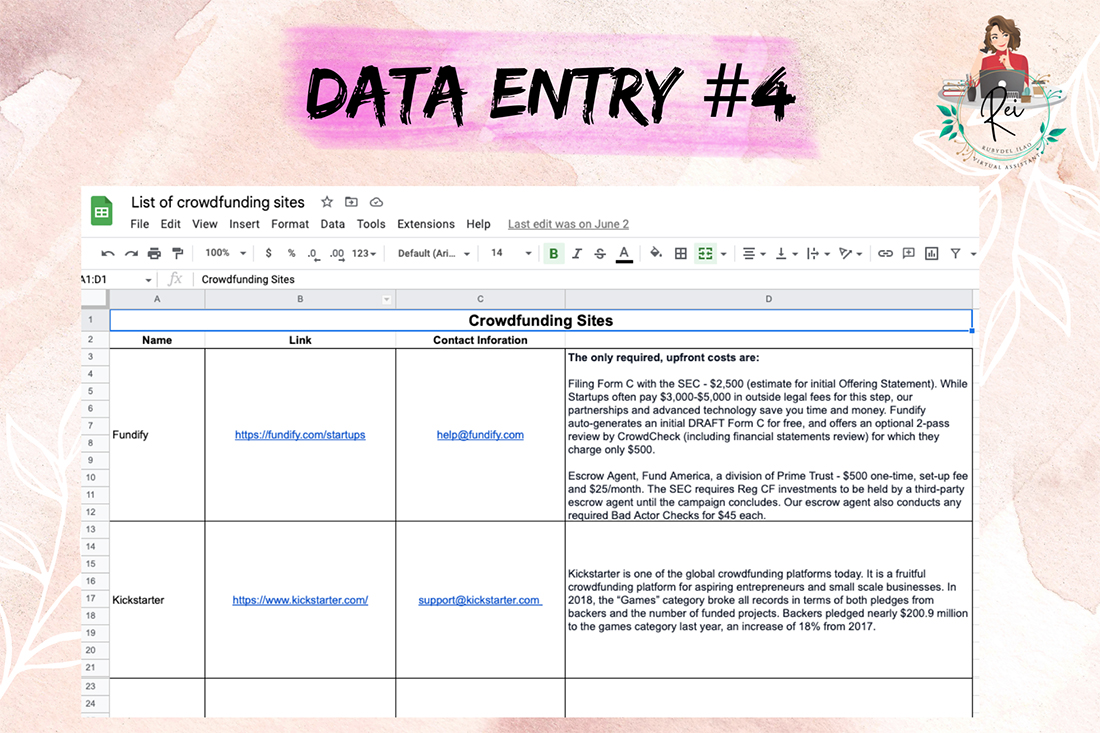The height and width of the screenshot is (733, 1100).
Task: Select column D header
Action: click(769, 299)
